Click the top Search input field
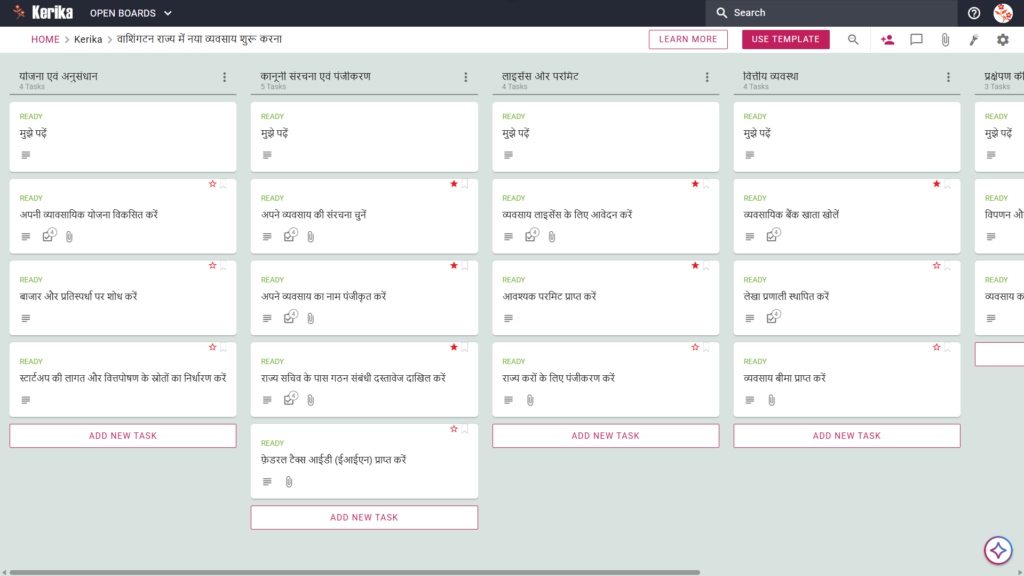 tap(831, 13)
